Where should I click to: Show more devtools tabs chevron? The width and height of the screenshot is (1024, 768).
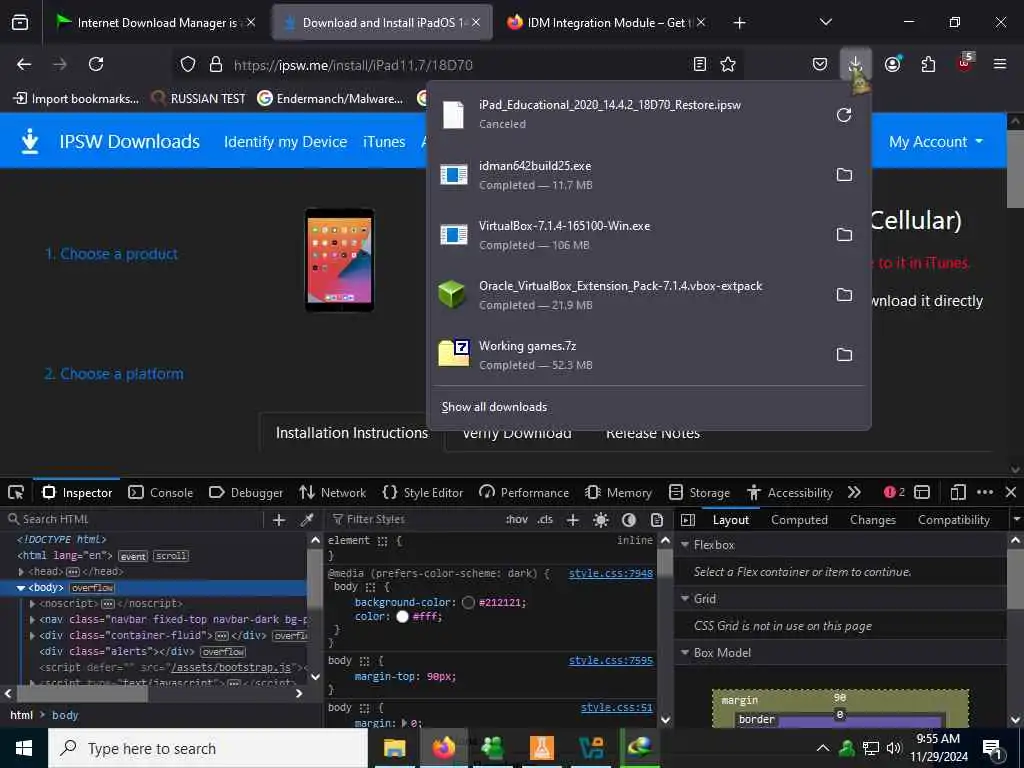tap(854, 492)
